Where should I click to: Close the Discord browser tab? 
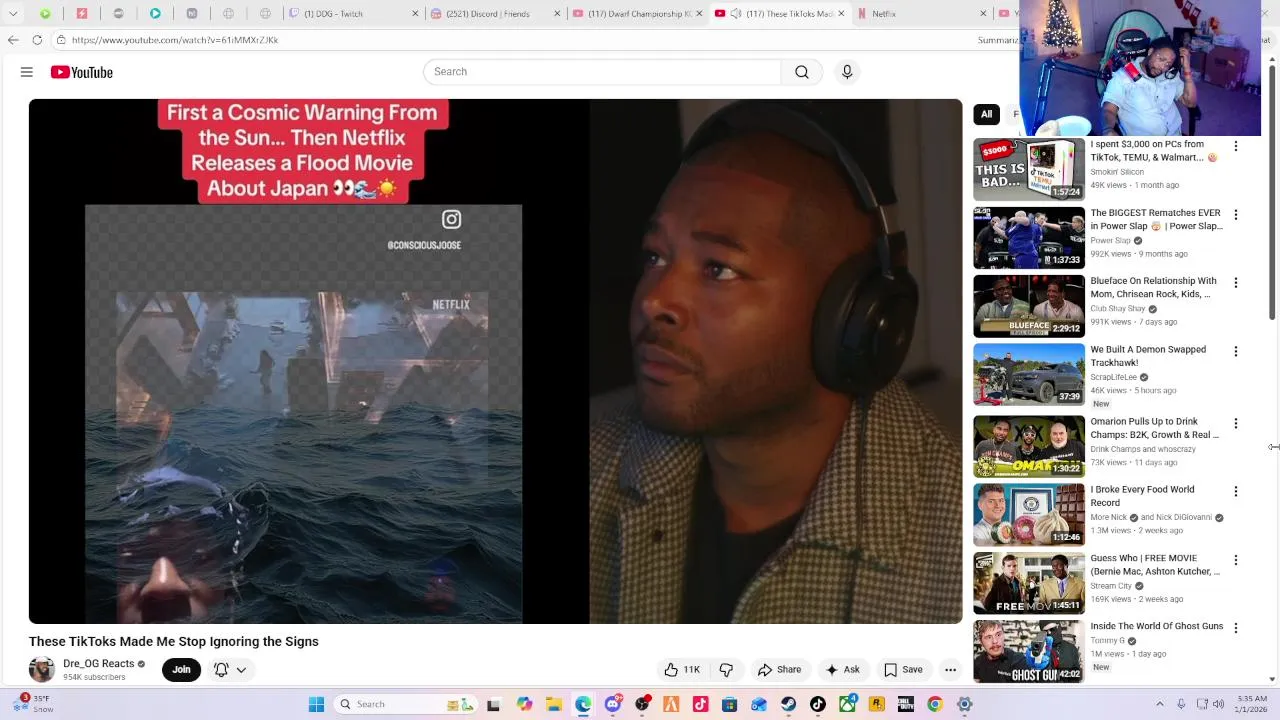pyautogui.click(x=556, y=14)
